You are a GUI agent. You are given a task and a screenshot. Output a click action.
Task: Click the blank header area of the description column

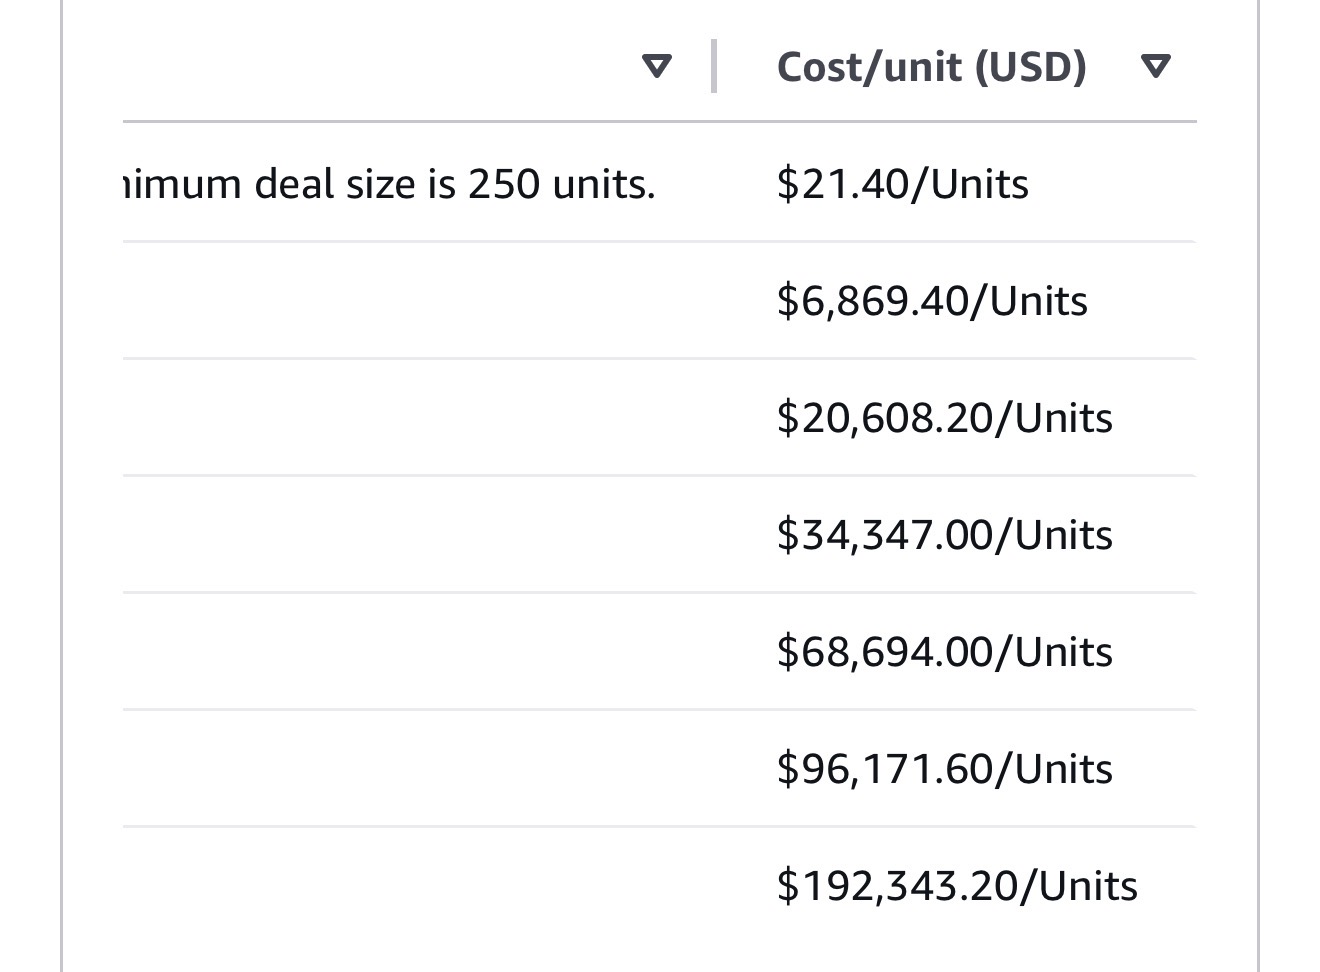click(380, 67)
